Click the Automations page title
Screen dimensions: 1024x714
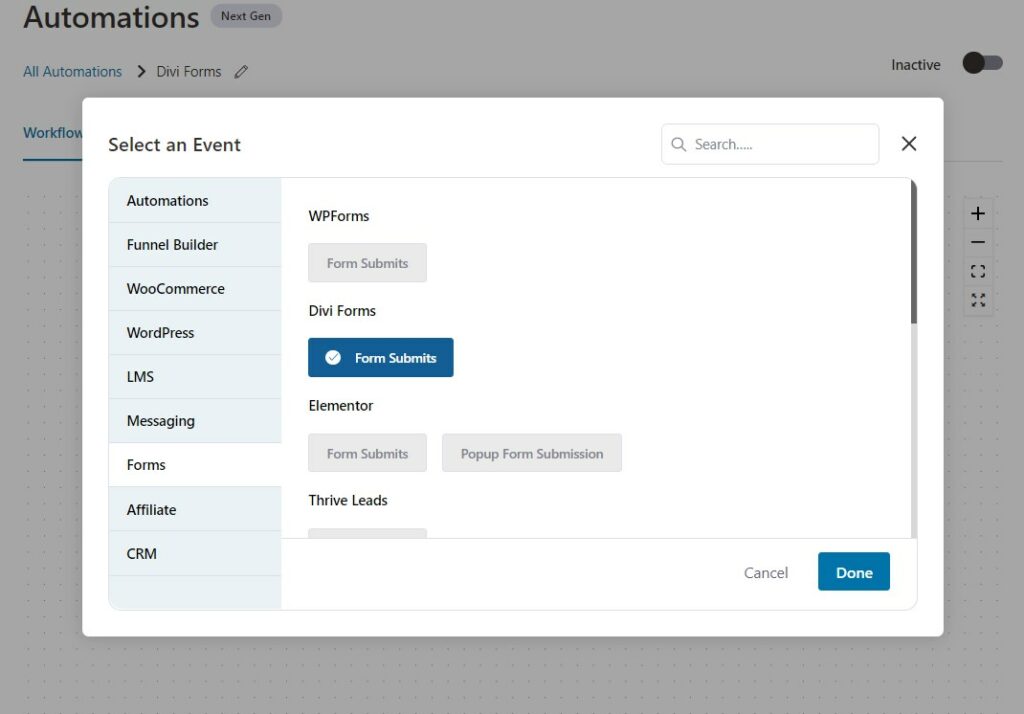[111, 17]
